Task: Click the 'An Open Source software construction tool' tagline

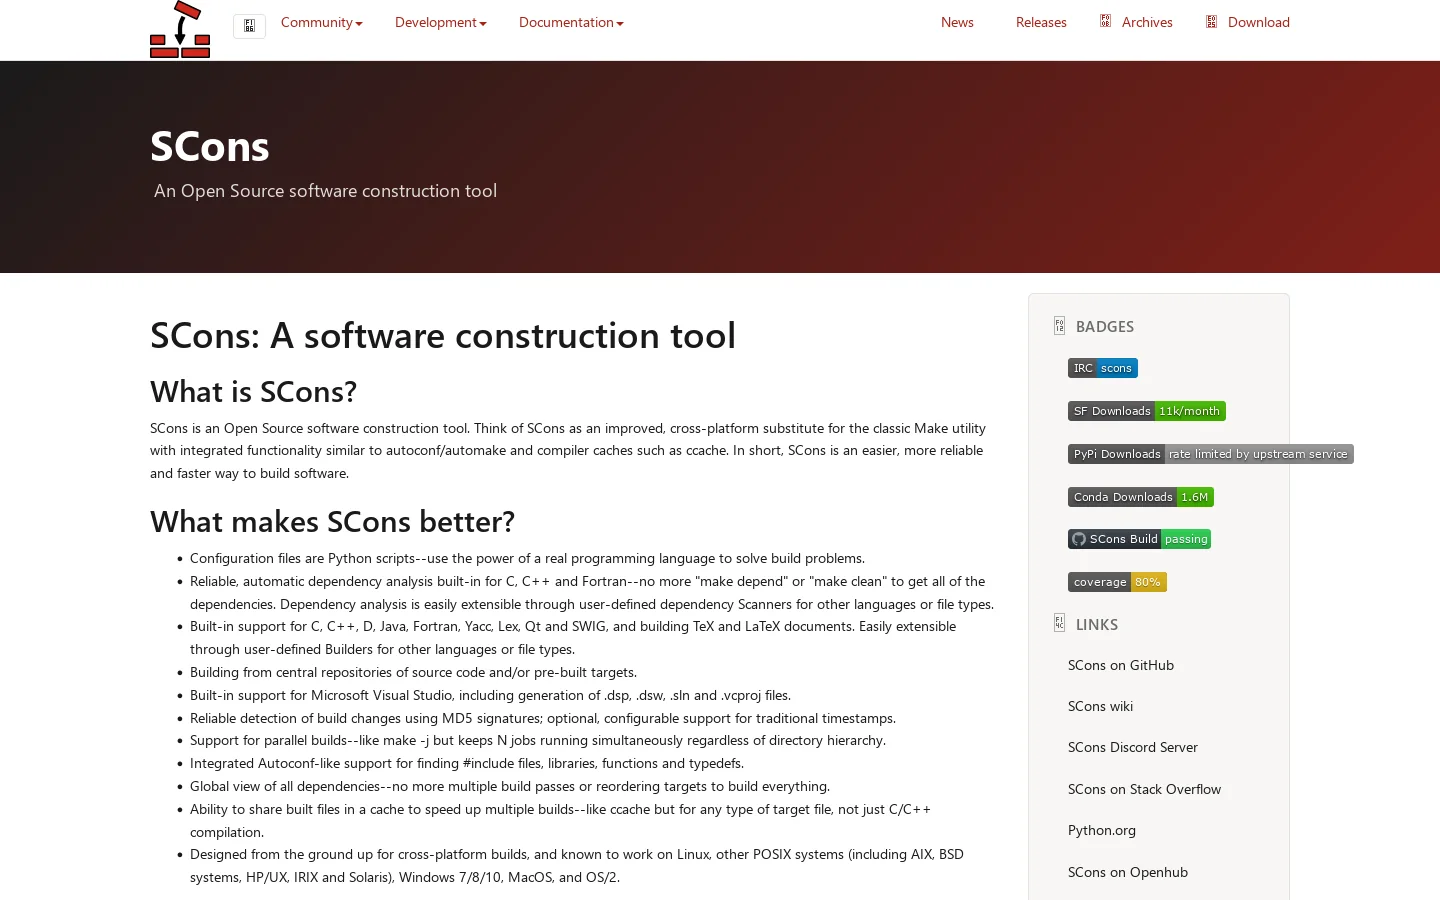Action: pos(325,191)
